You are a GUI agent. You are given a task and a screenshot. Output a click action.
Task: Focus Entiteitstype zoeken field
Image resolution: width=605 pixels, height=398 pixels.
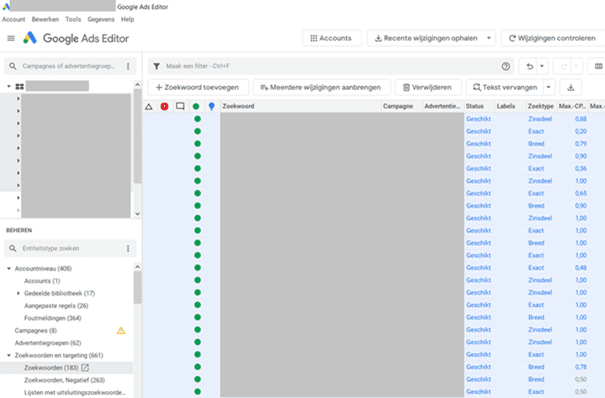point(69,248)
